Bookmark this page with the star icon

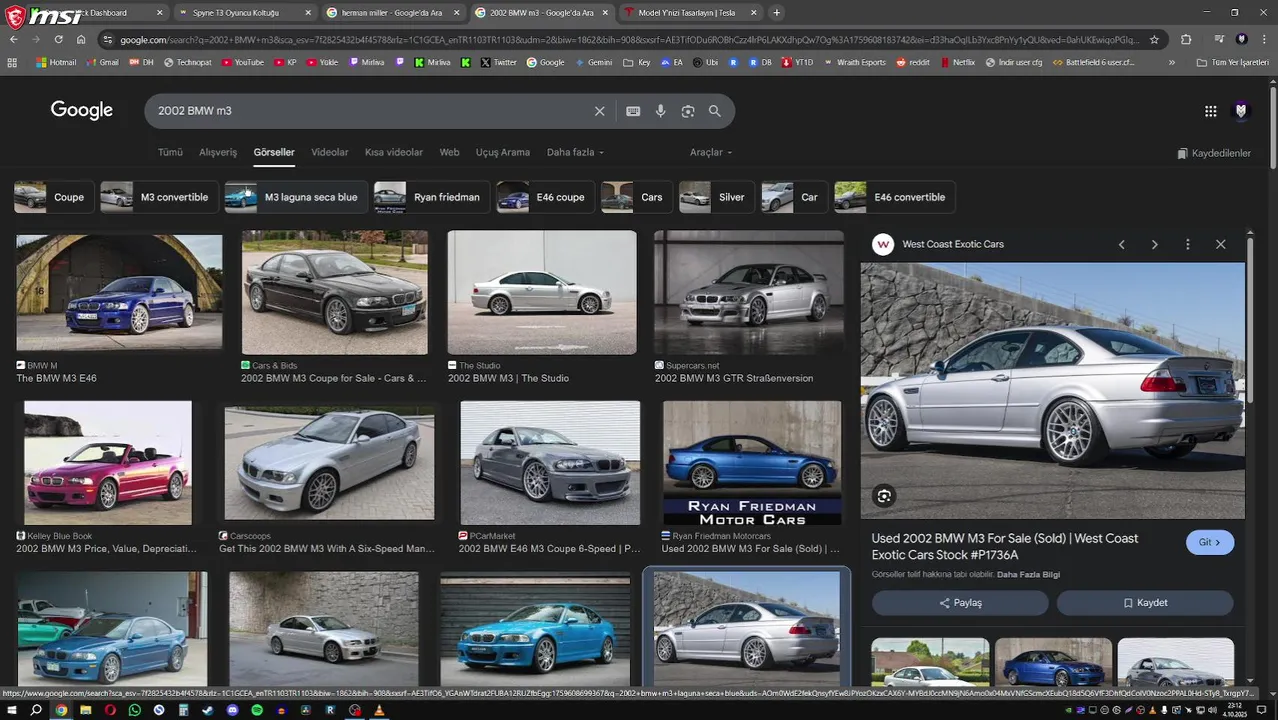tap(1154, 39)
